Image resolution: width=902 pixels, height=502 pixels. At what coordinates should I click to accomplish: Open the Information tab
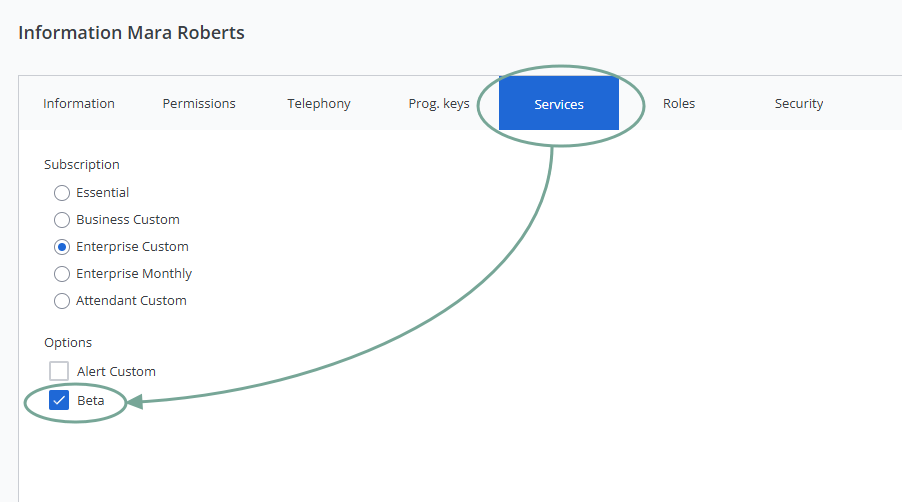pos(79,104)
